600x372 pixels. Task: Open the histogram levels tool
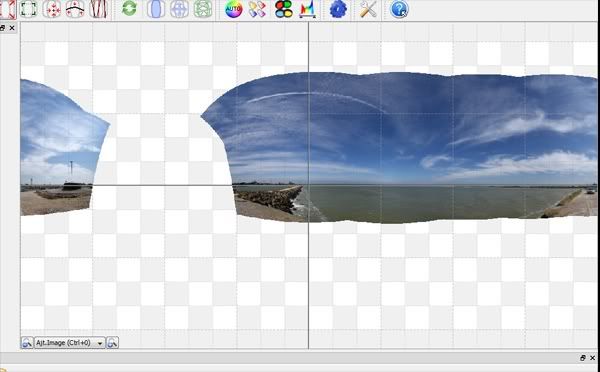(307, 9)
